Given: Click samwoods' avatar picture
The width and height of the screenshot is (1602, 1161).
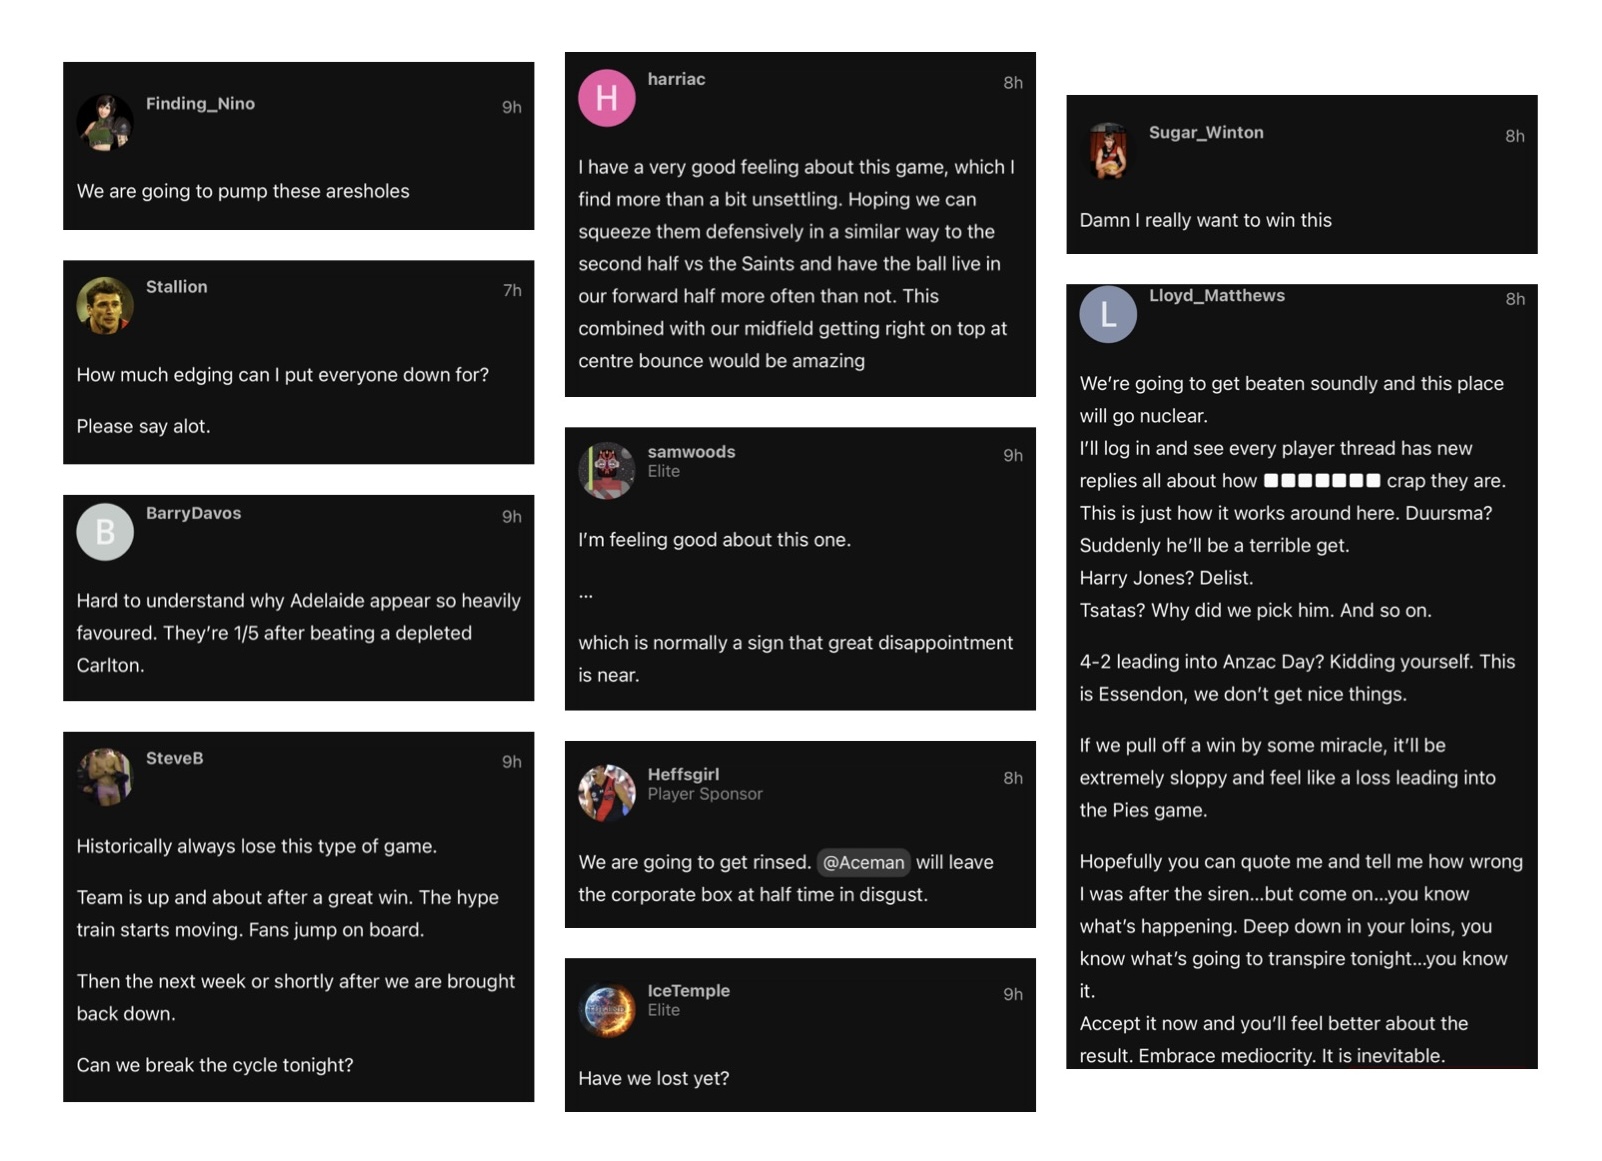Looking at the screenshot, I should [x=607, y=471].
